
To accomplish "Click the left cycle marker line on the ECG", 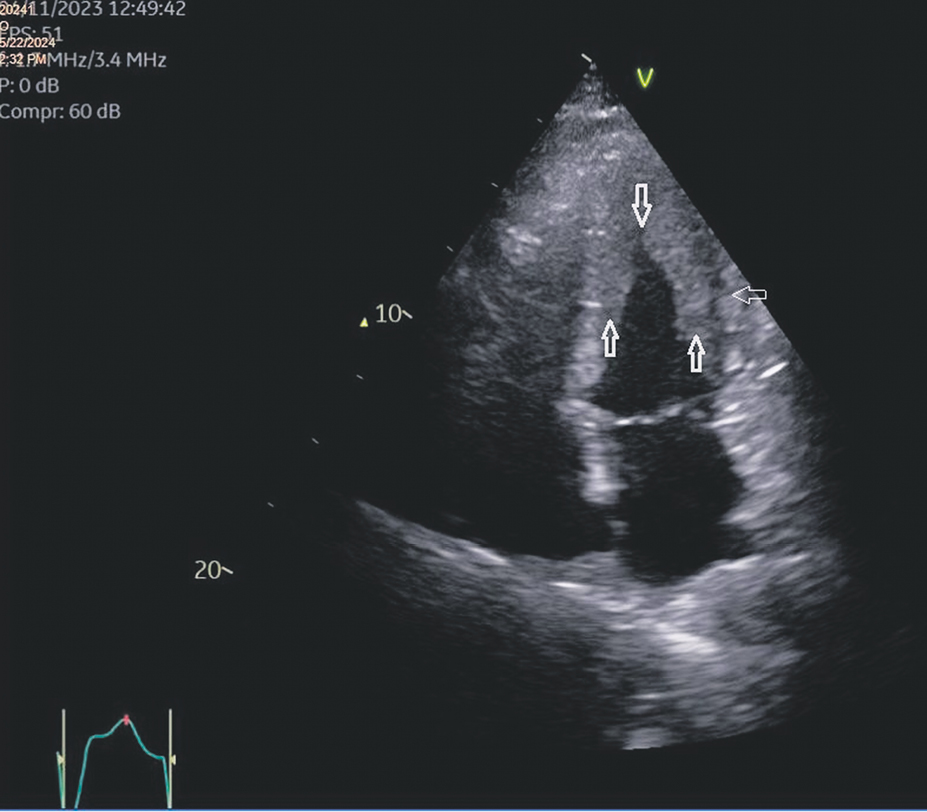I will pos(63,758).
